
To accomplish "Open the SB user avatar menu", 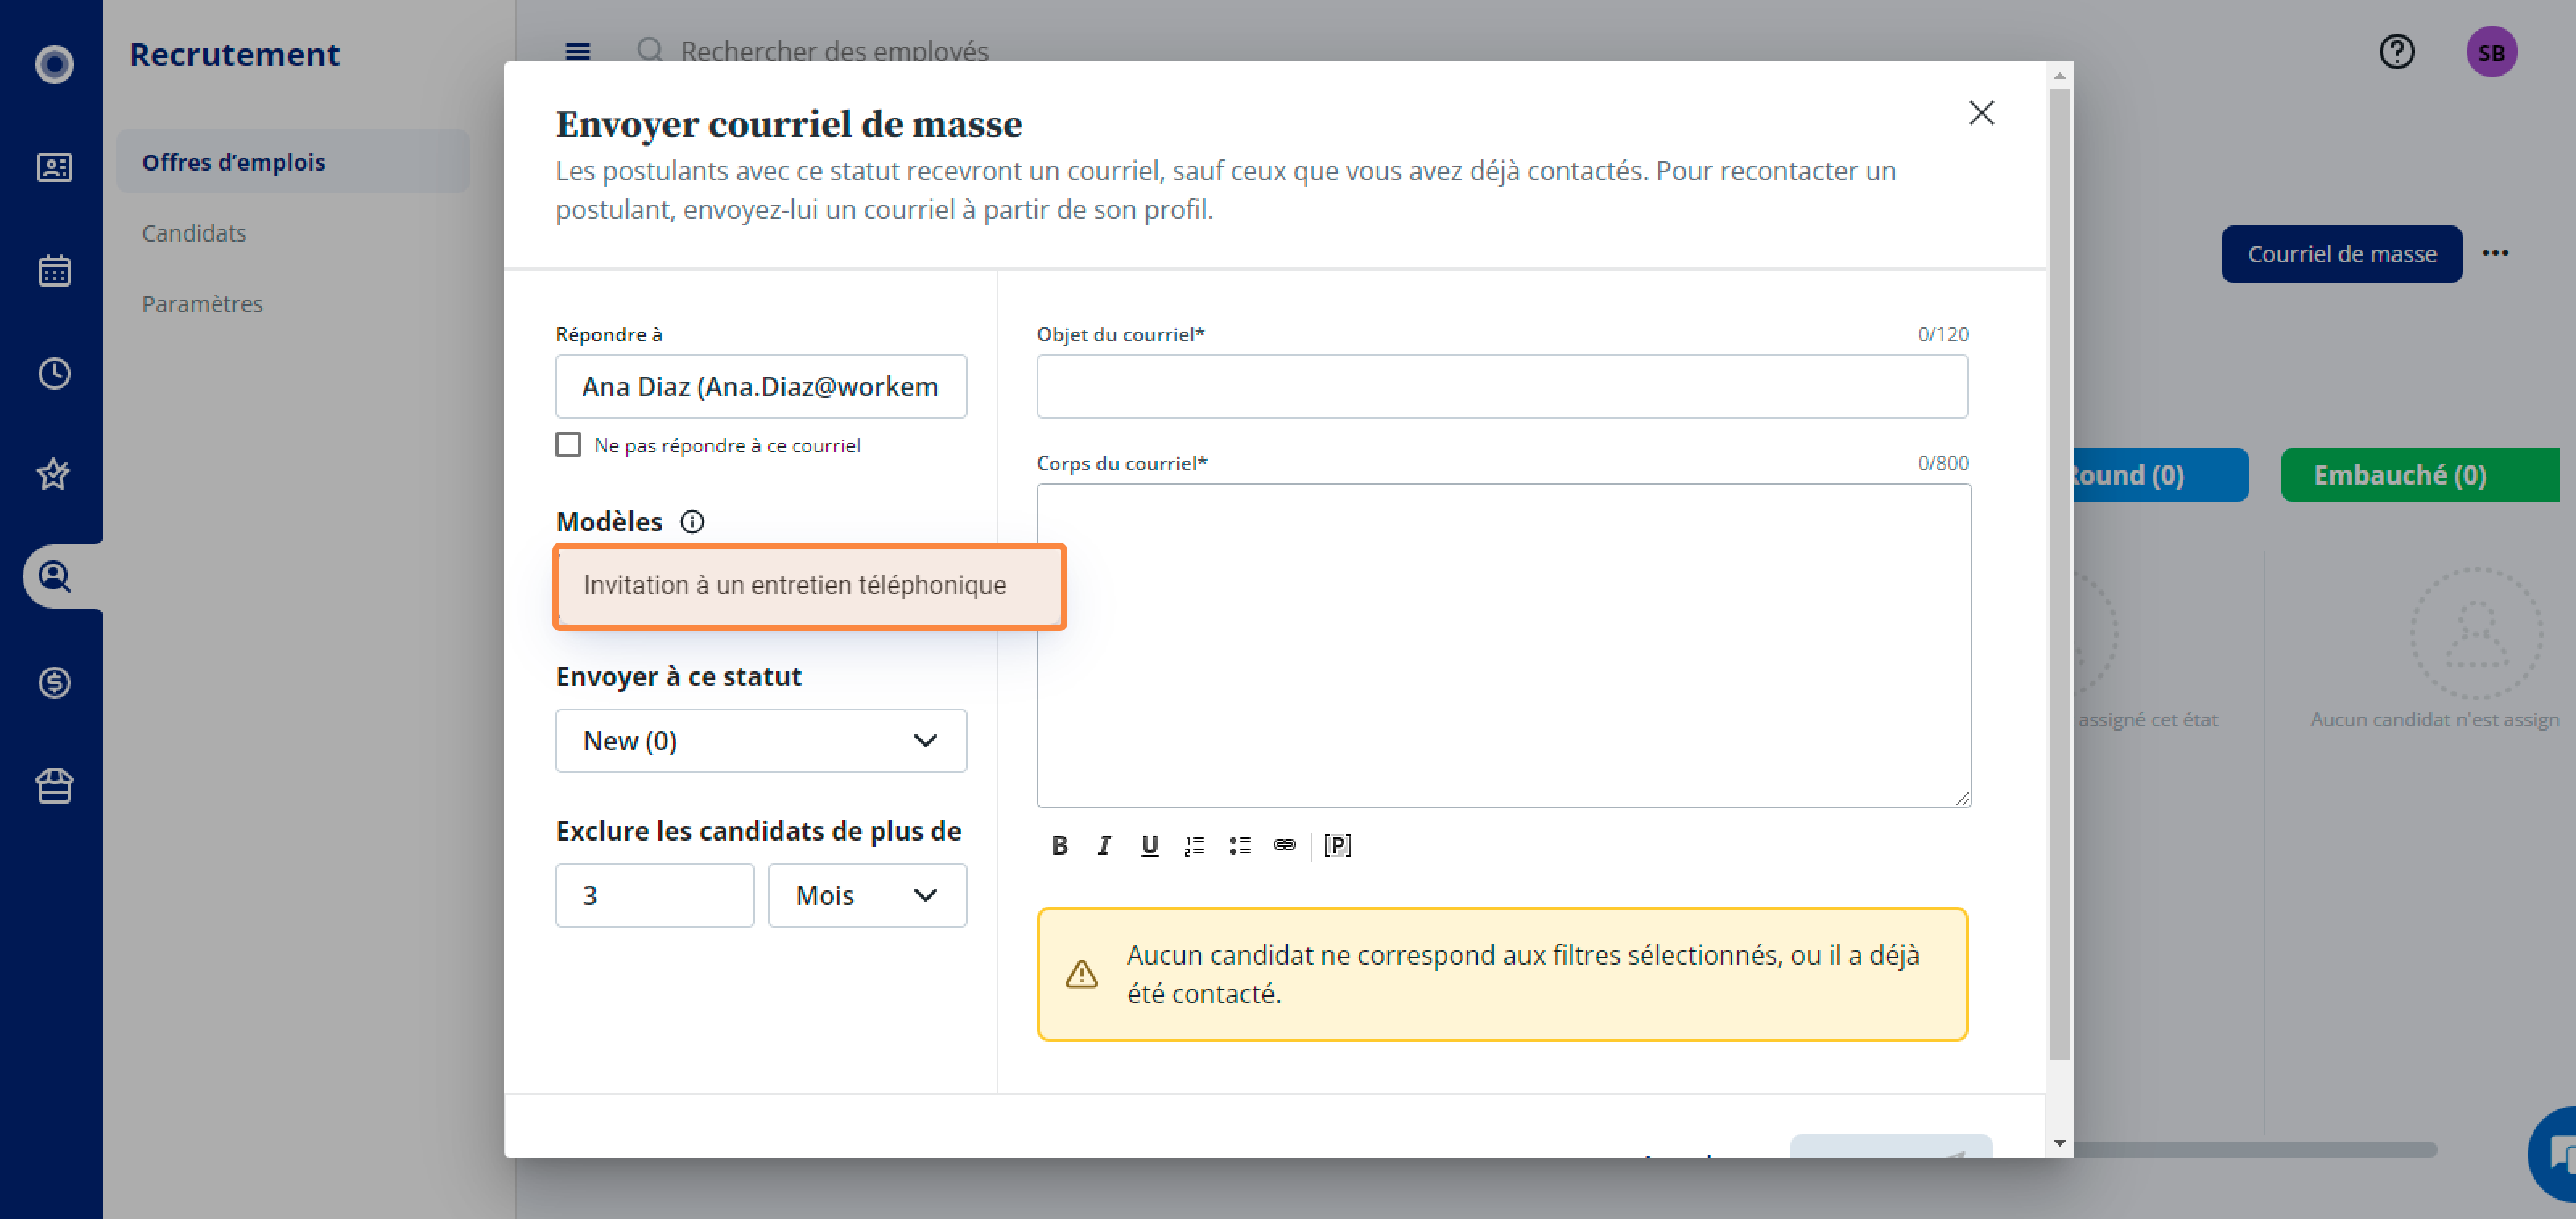I will (x=2492, y=52).
